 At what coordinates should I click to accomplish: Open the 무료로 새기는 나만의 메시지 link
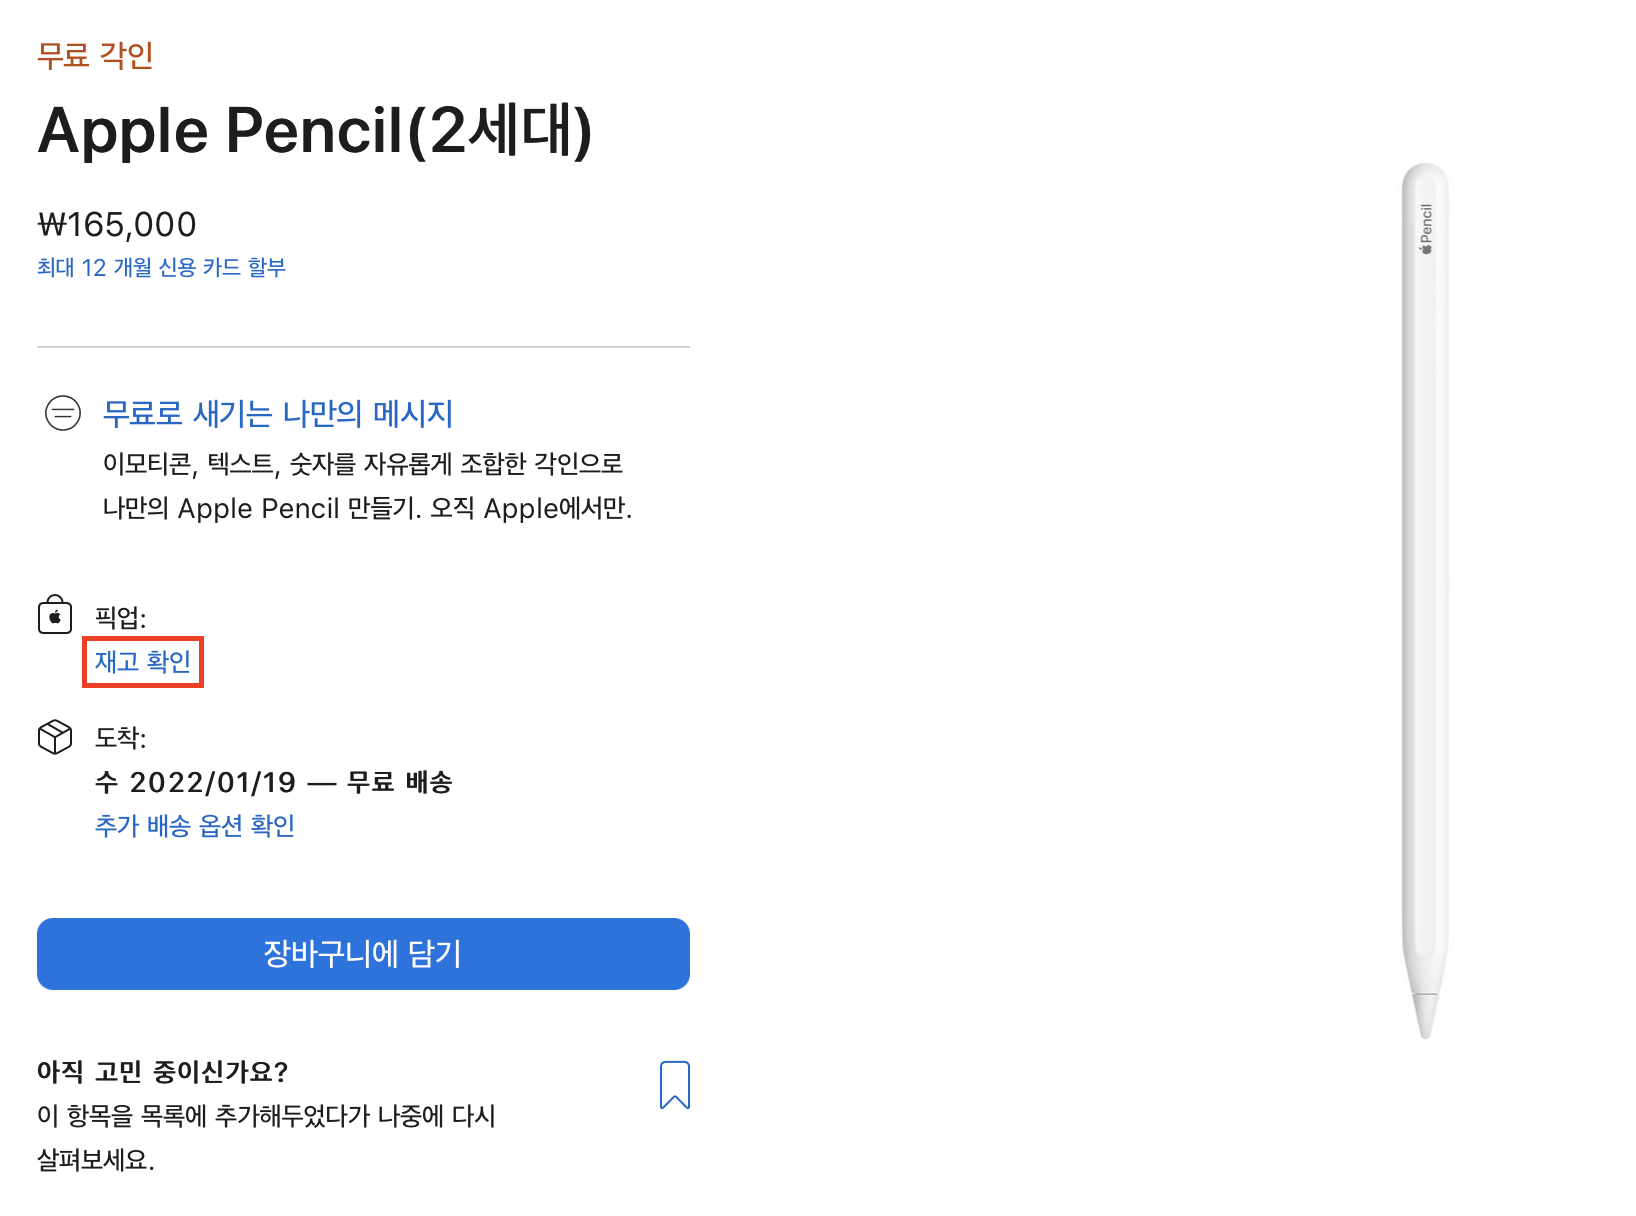click(278, 413)
